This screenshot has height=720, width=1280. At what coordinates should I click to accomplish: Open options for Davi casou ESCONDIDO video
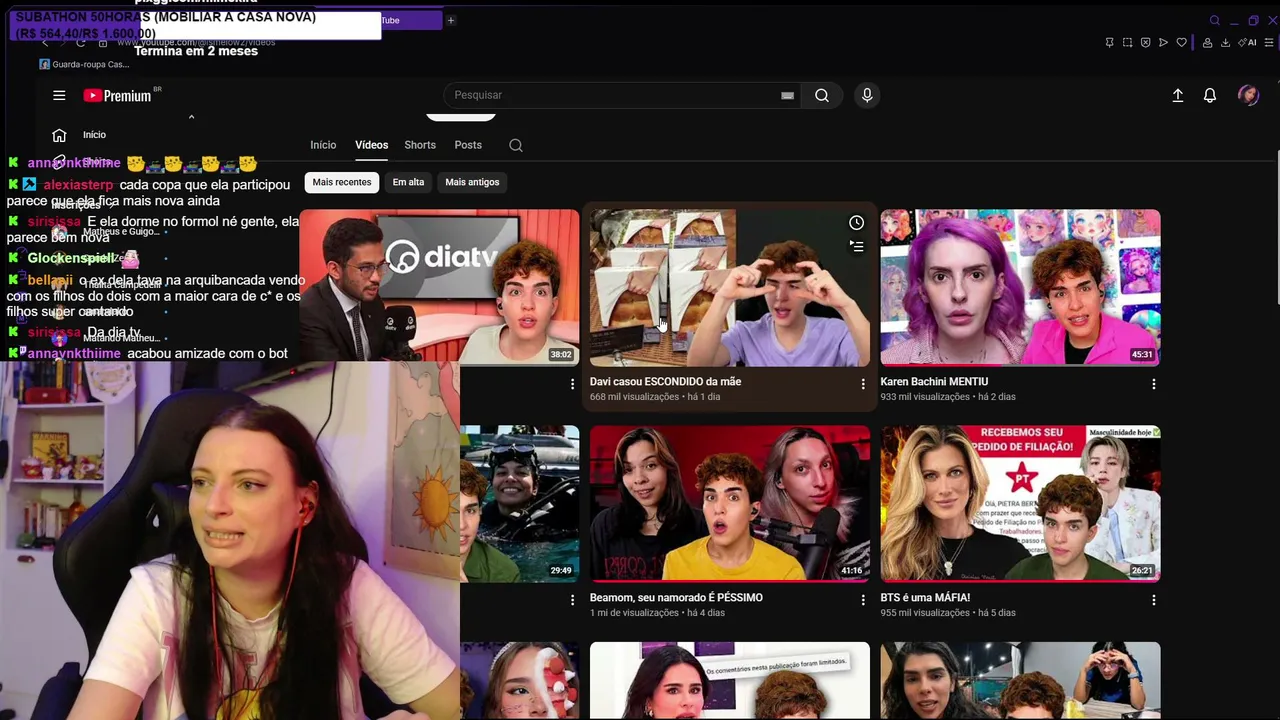pyautogui.click(x=863, y=384)
